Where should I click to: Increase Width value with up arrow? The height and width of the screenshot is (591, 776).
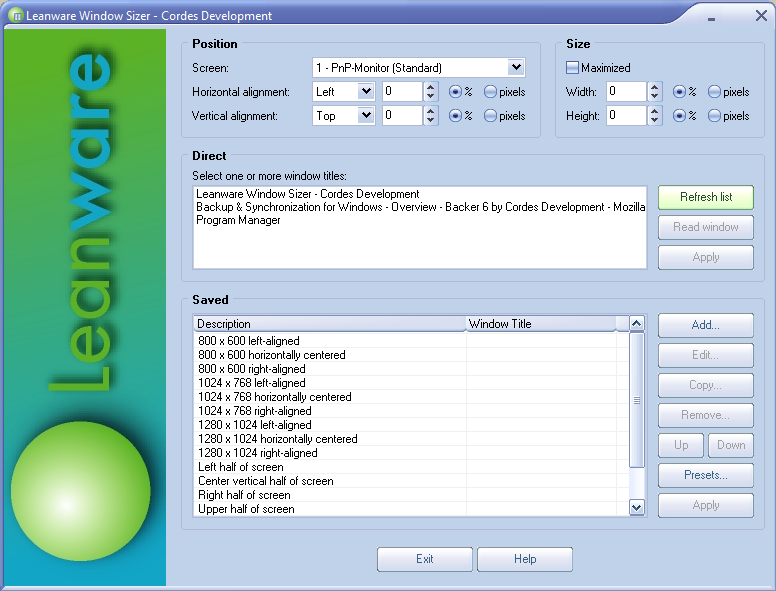click(655, 87)
